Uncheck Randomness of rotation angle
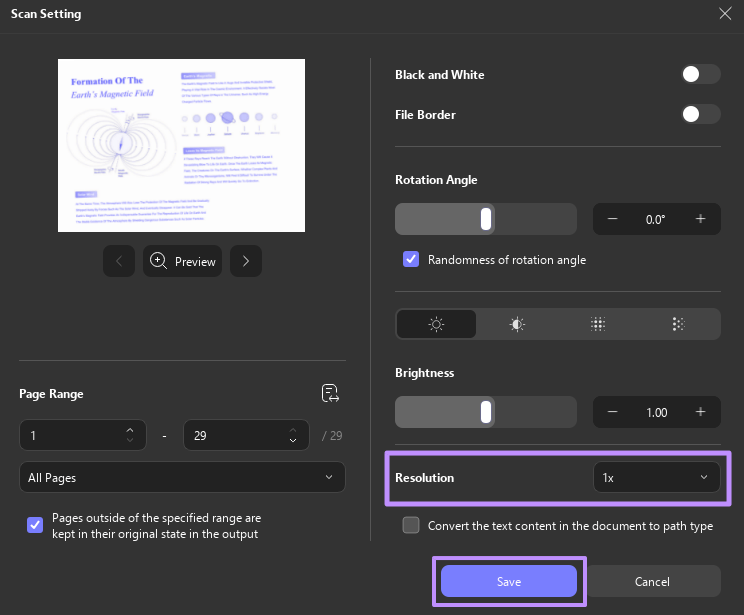The width and height of the screenshot is (744, 615). click(411, 259)
